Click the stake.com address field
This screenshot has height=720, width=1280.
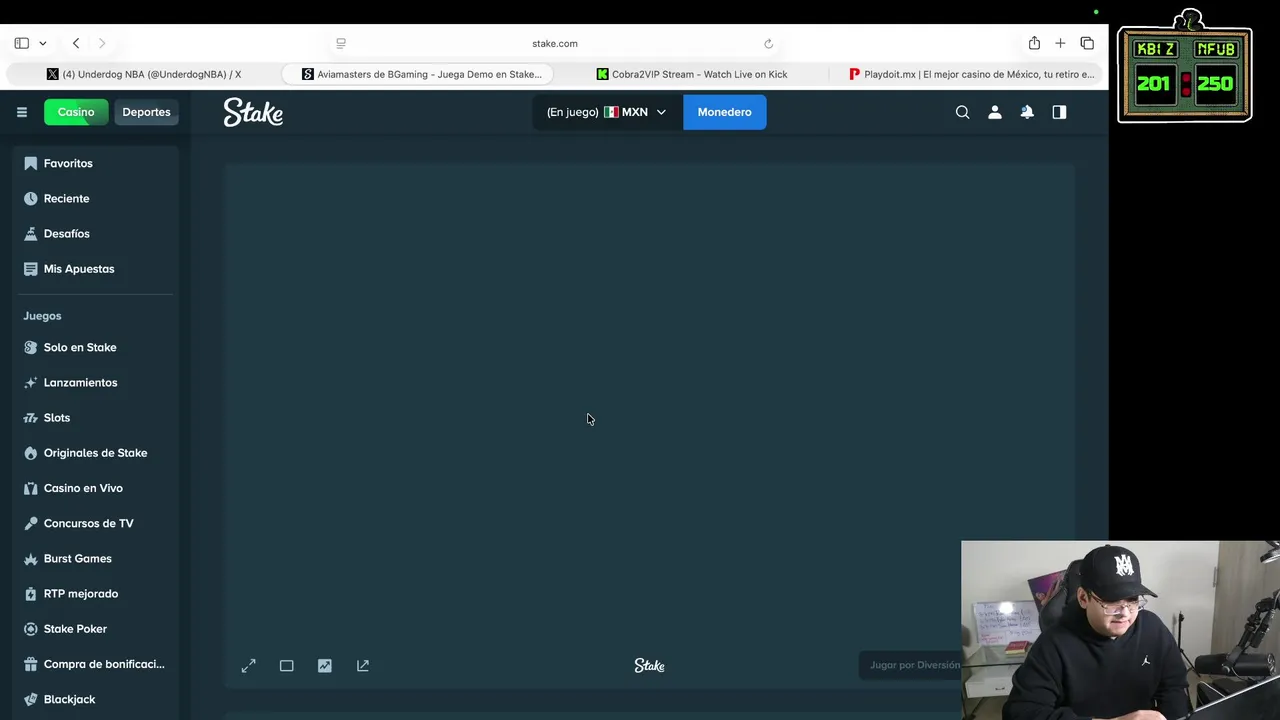click(x=555, y=43)
